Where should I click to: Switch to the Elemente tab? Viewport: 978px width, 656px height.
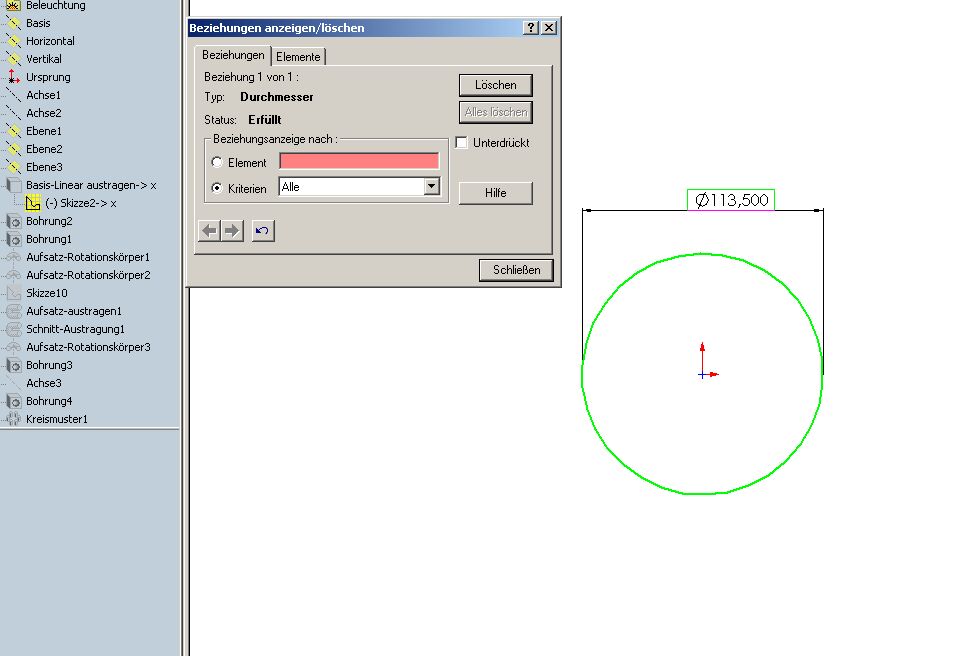(x=298, y=57)
